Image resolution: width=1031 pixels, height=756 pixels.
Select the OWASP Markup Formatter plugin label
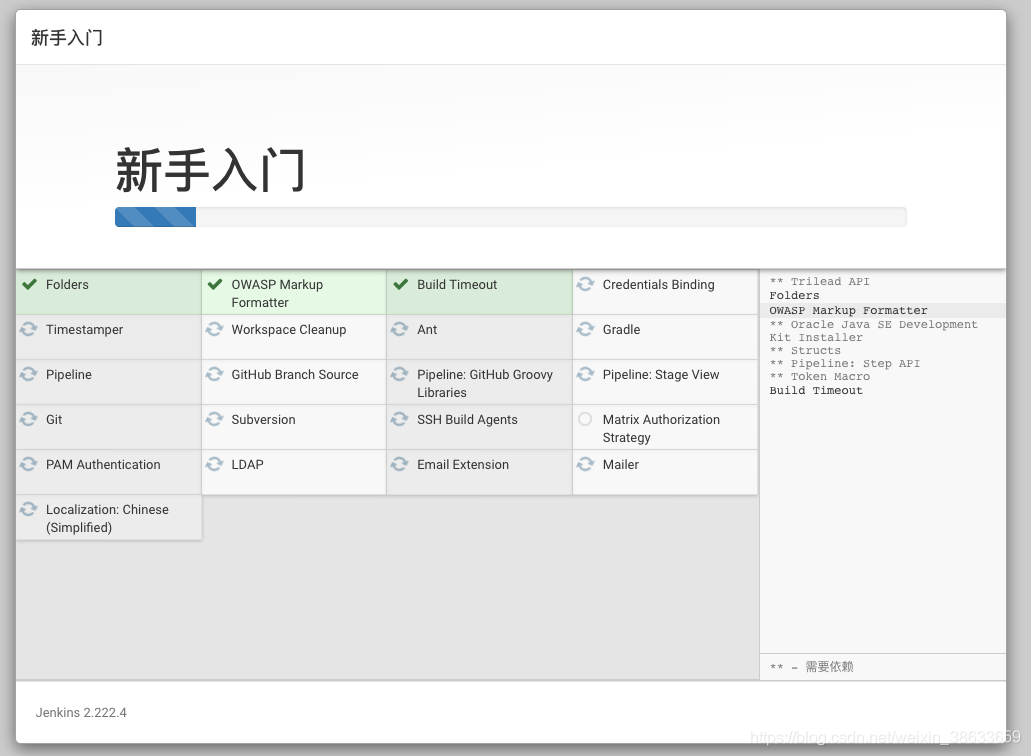click(x=277, y=293)
